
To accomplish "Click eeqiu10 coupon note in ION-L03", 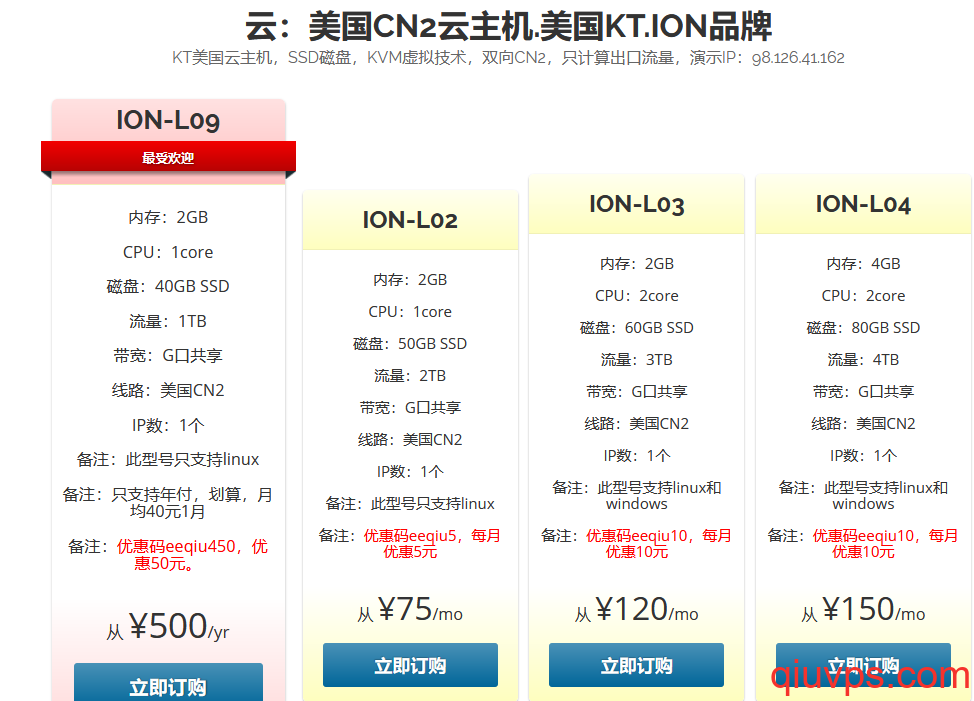I will (636, 543).
